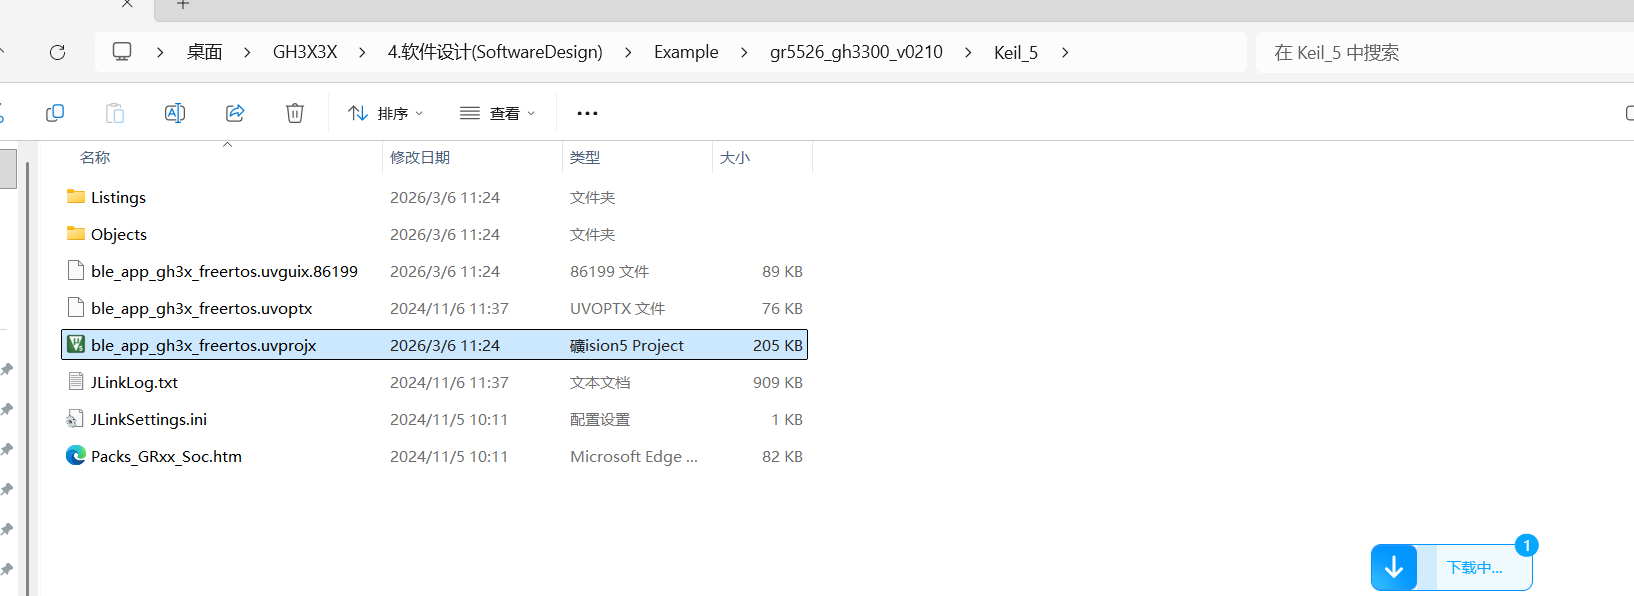The image size is (1634, 596).
Task: Click the Refresh button in the address bar
Action: coord(57,52)
